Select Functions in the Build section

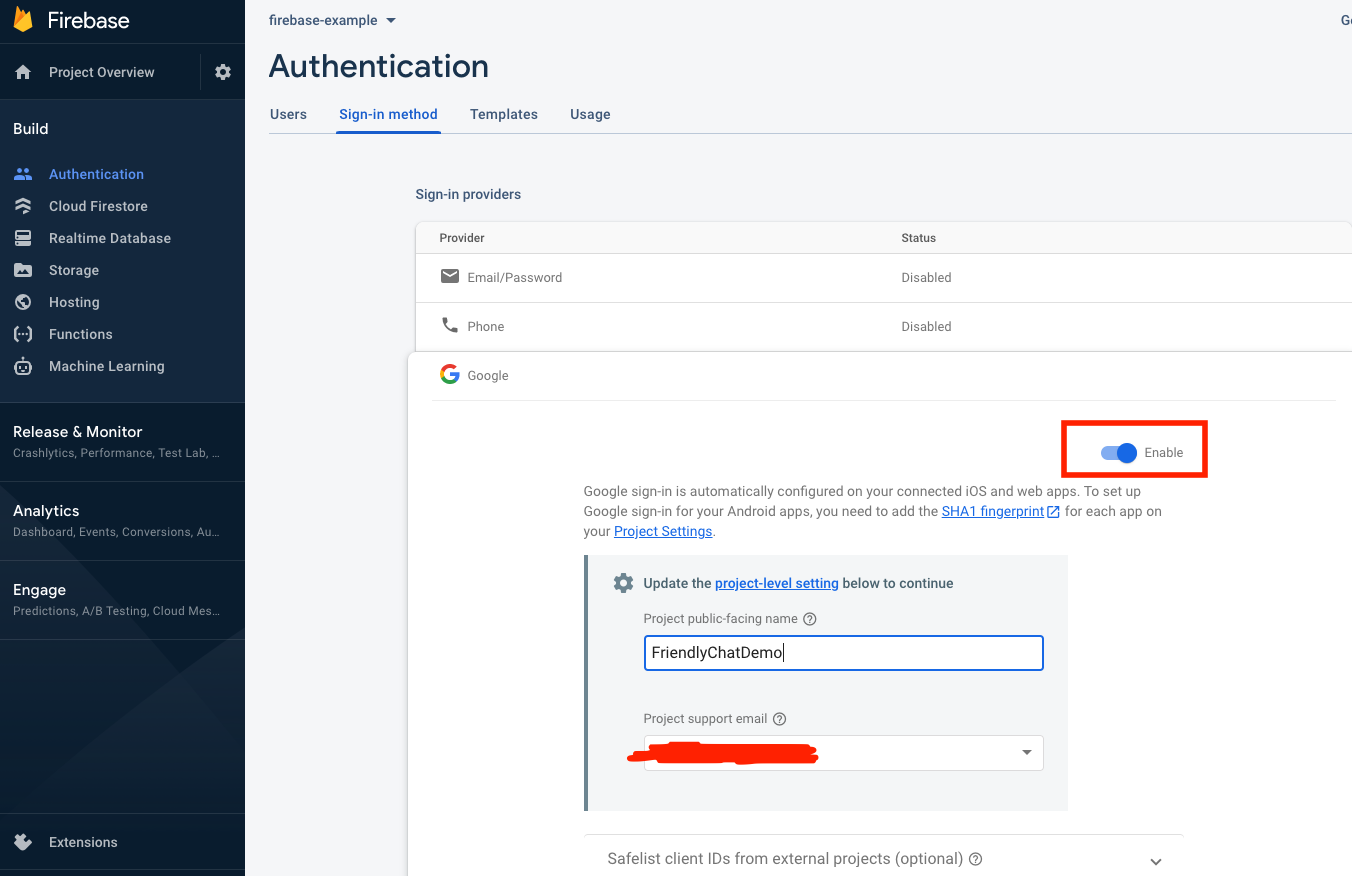pyautogui.click(x=80, y=333)
